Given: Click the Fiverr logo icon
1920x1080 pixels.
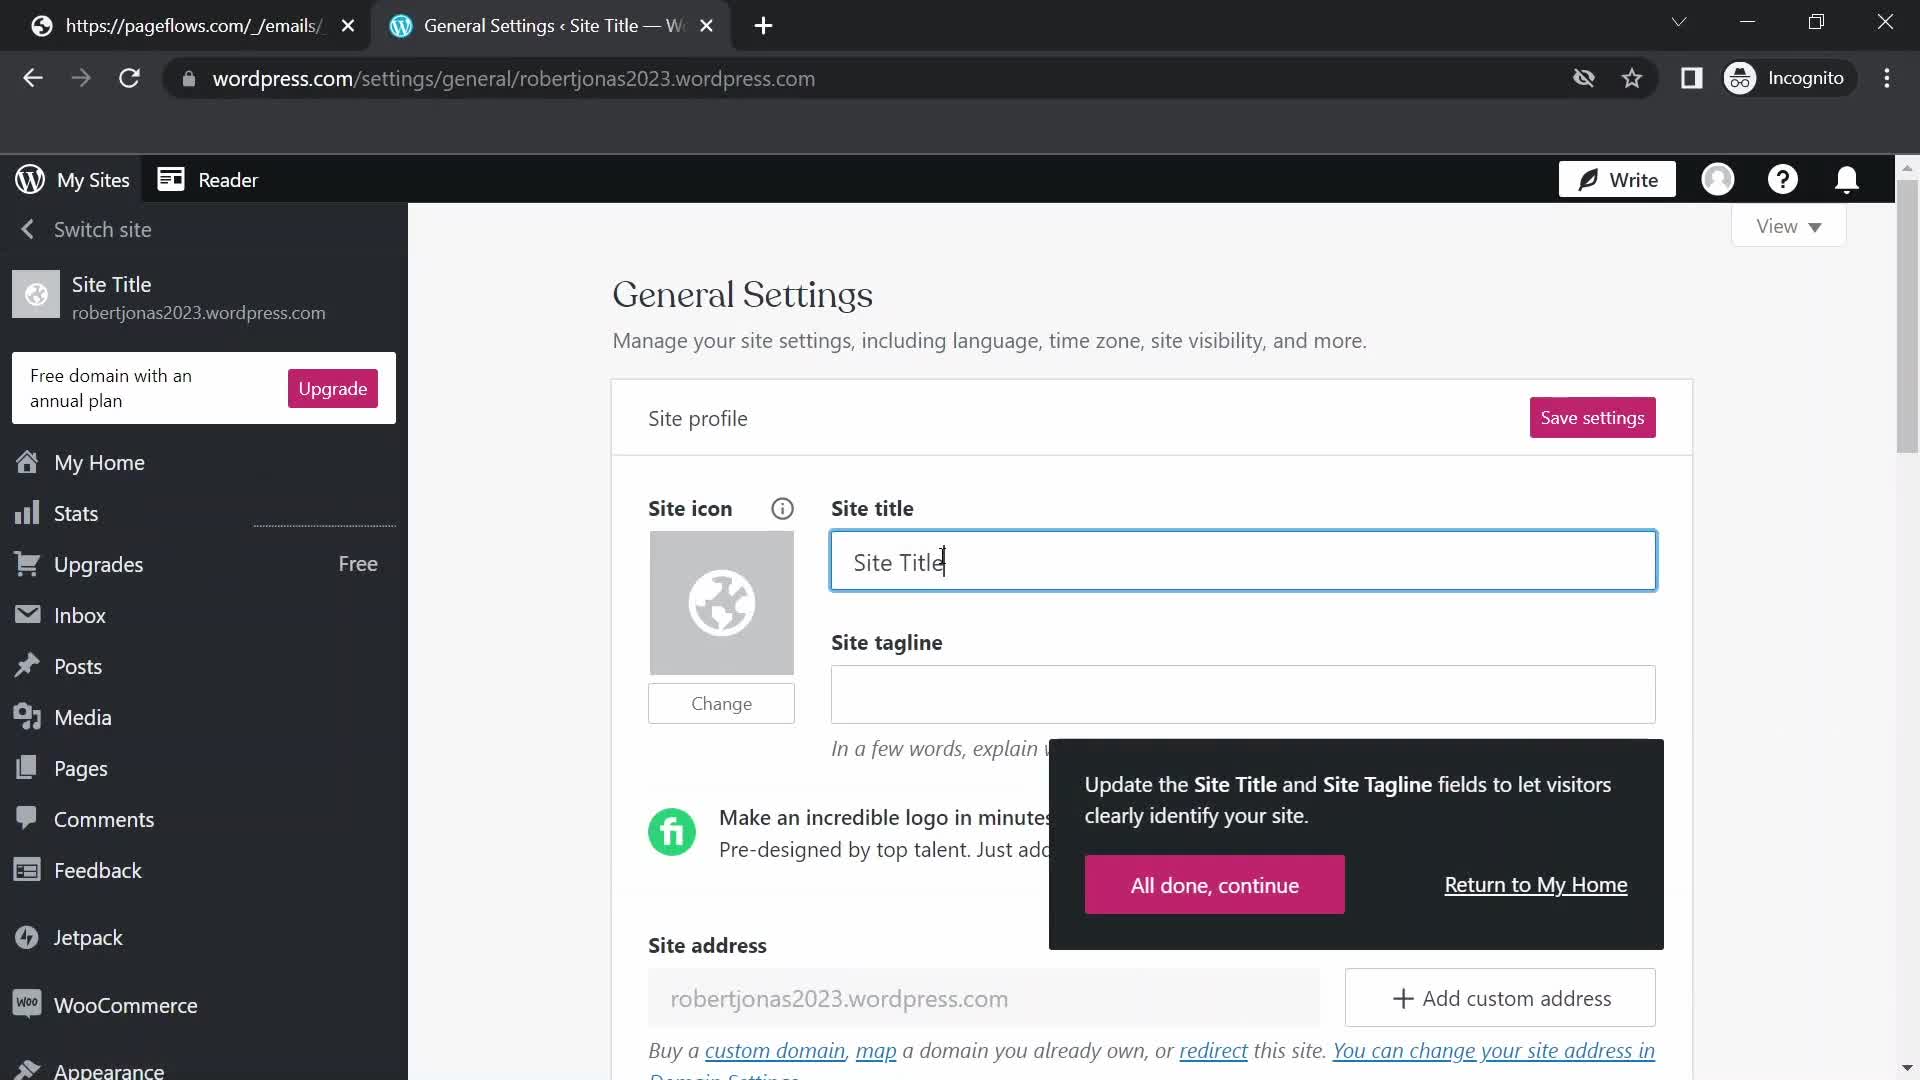Looking at the screenshot, I should (671, 832).
